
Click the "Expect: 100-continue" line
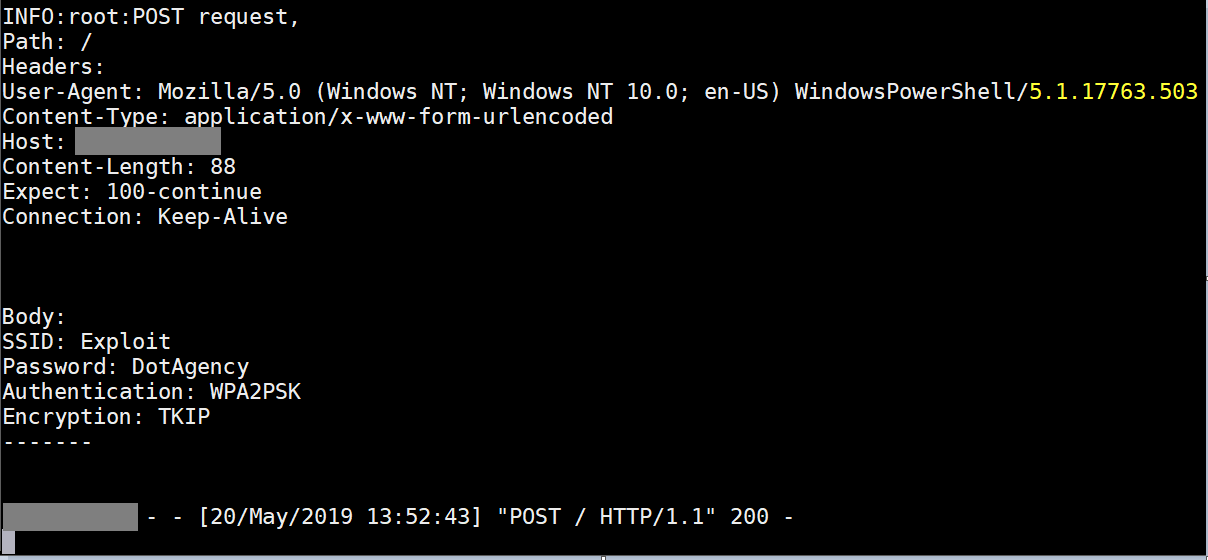pyautogui.click(x=132, y=192)
